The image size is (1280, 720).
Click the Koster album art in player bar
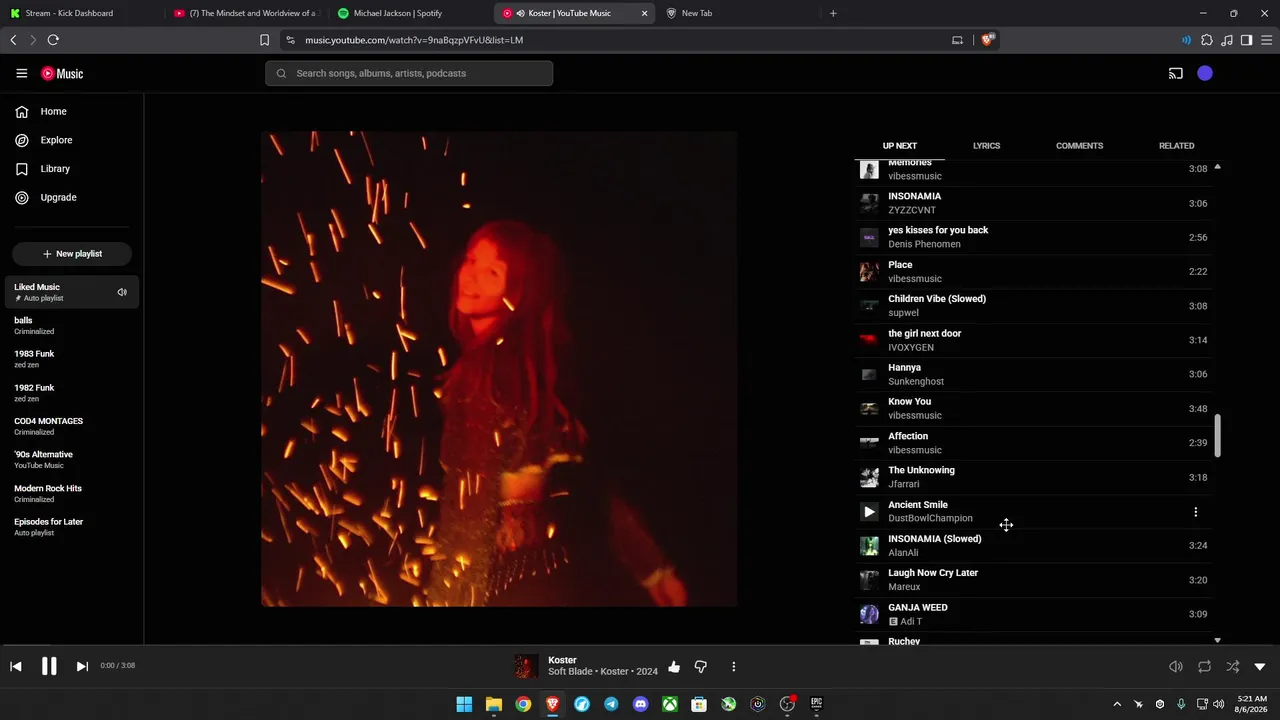[526, 666]
